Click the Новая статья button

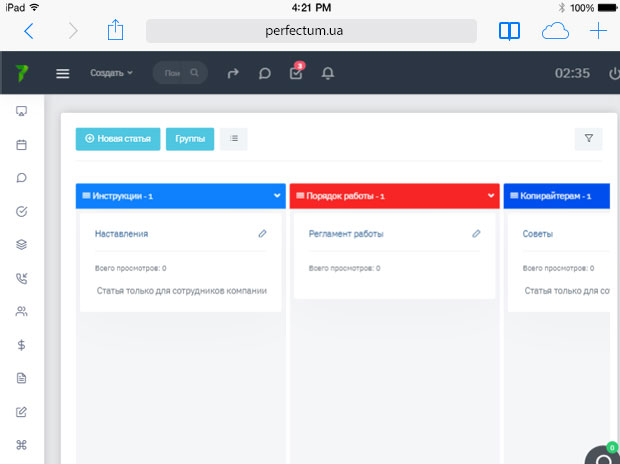pyautogui.click(x=118, y=139)
